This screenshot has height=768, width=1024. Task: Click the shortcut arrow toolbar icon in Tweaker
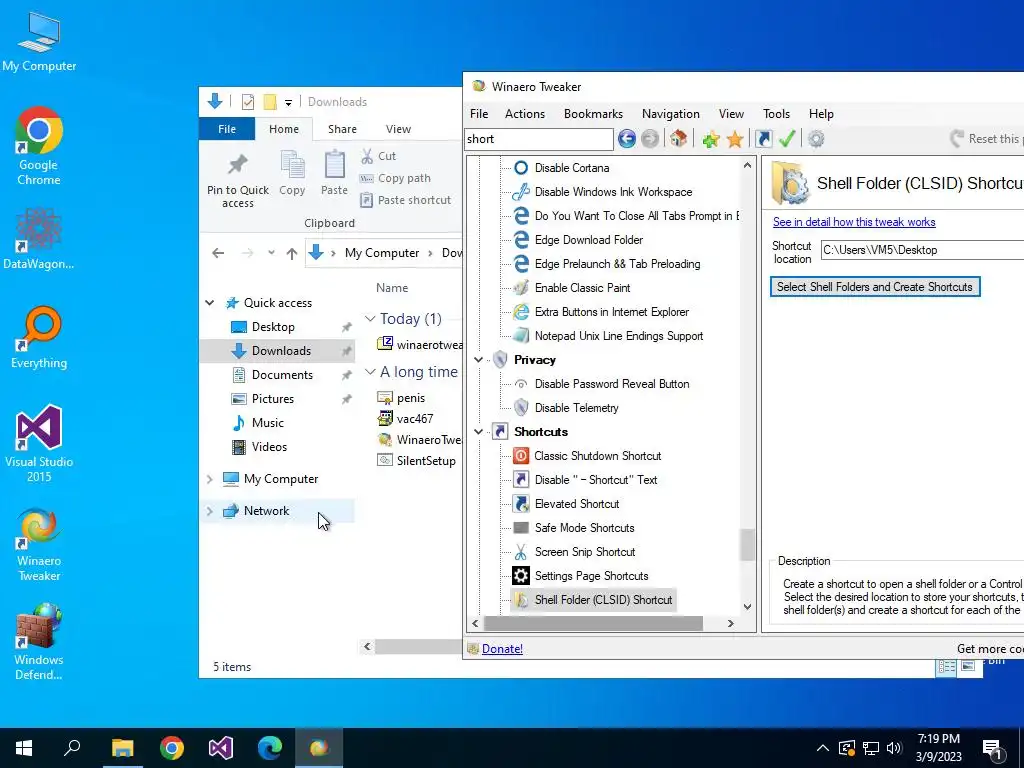tap(763, 139)
